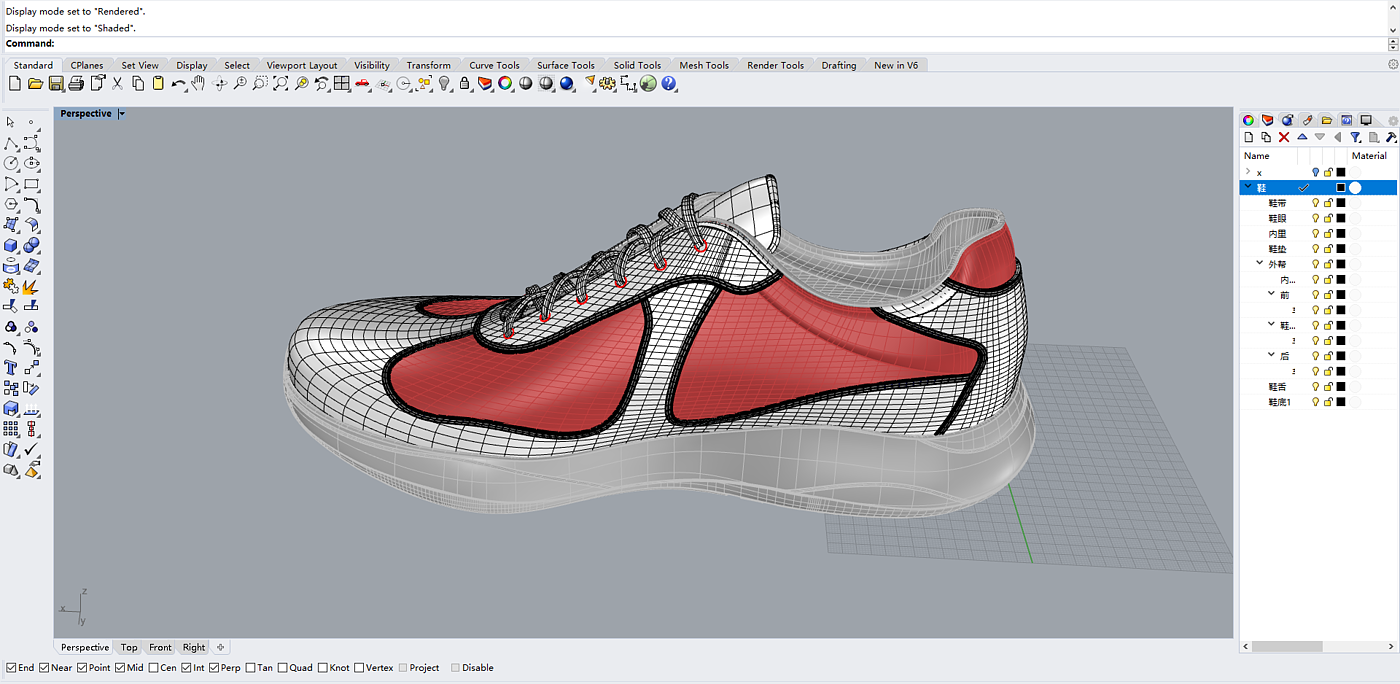The image size is (1400, 684).
Task: Select the Circle tool in left sidebar
Action: pos(11,163)
